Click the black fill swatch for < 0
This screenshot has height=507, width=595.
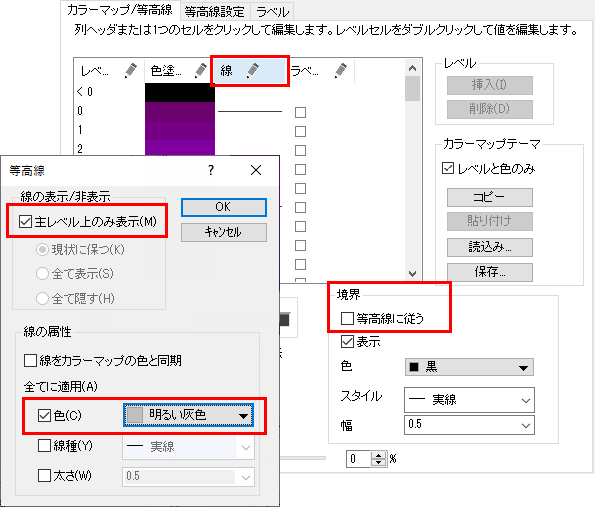[180, 92]
